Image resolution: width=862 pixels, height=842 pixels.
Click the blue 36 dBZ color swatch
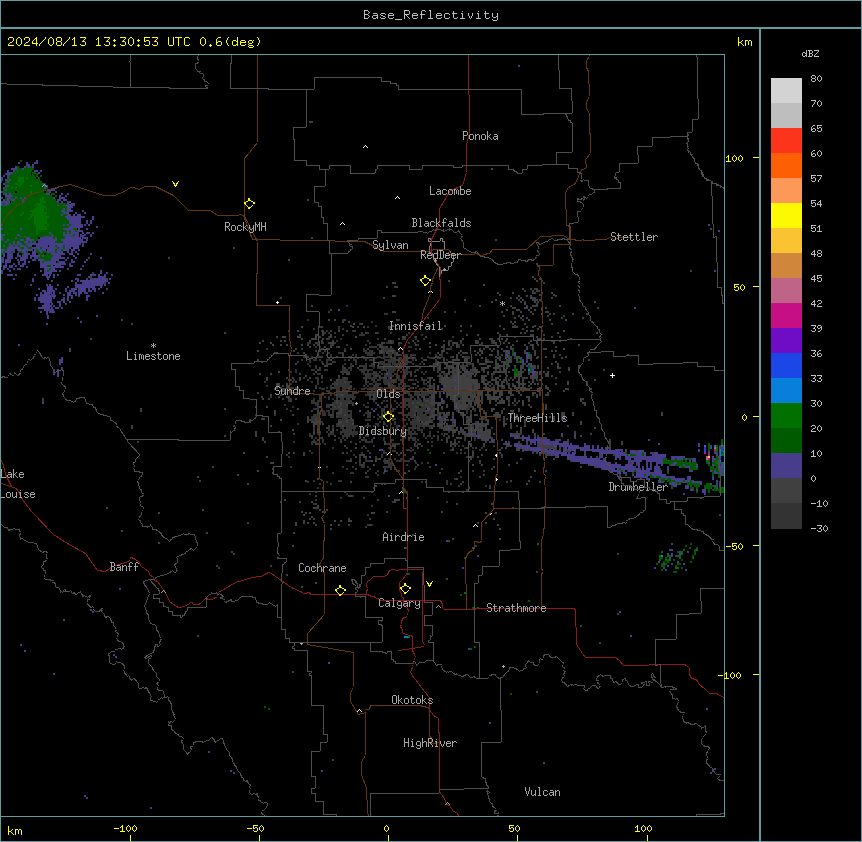(x=786, y=365)
